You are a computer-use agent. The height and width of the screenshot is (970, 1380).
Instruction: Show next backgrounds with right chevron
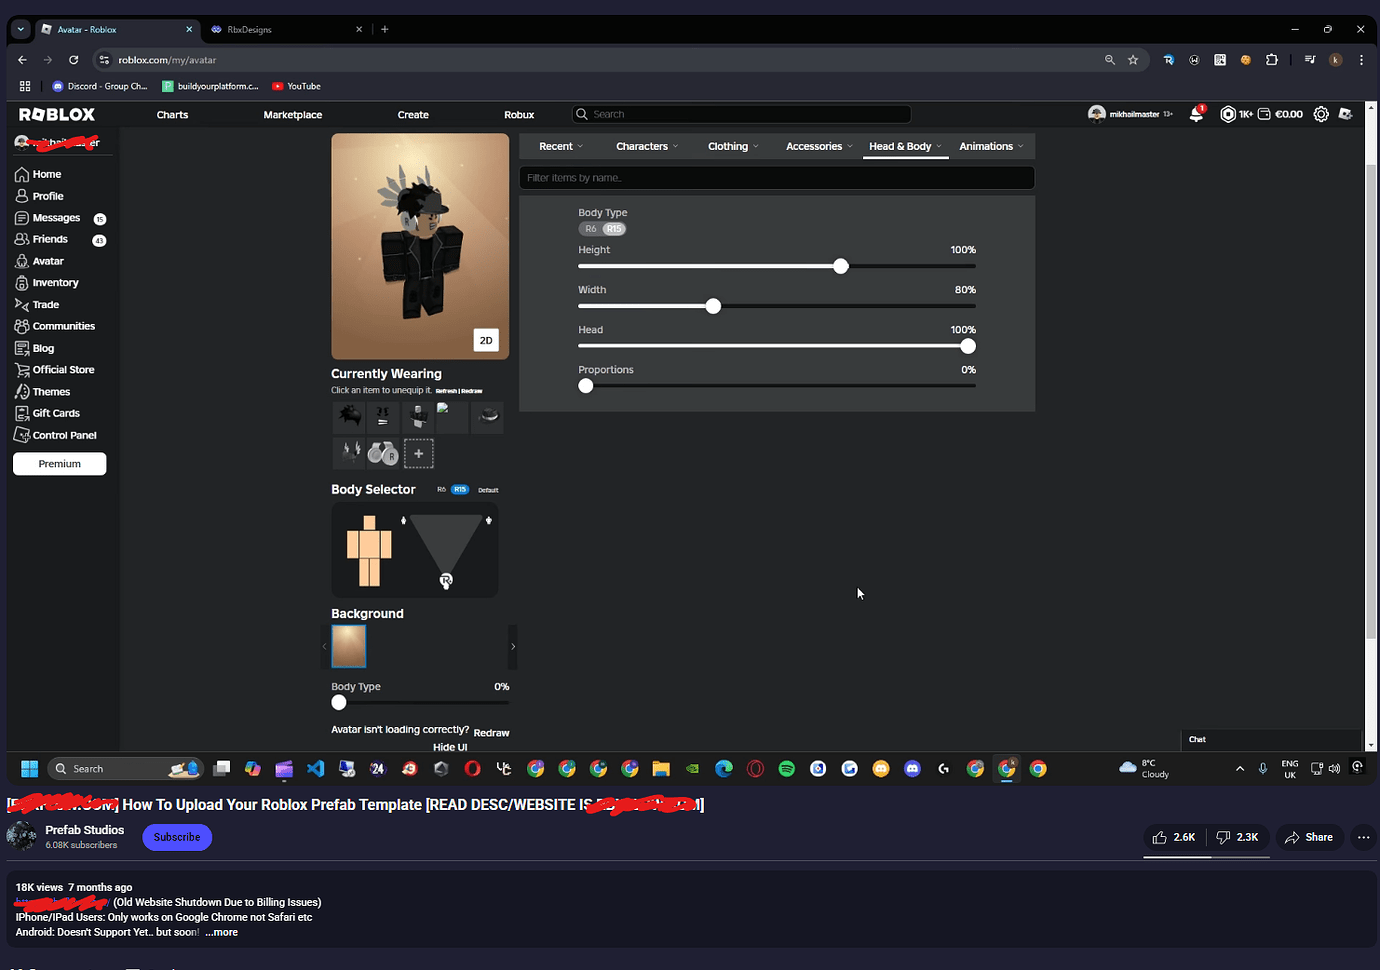pos(513,647)
